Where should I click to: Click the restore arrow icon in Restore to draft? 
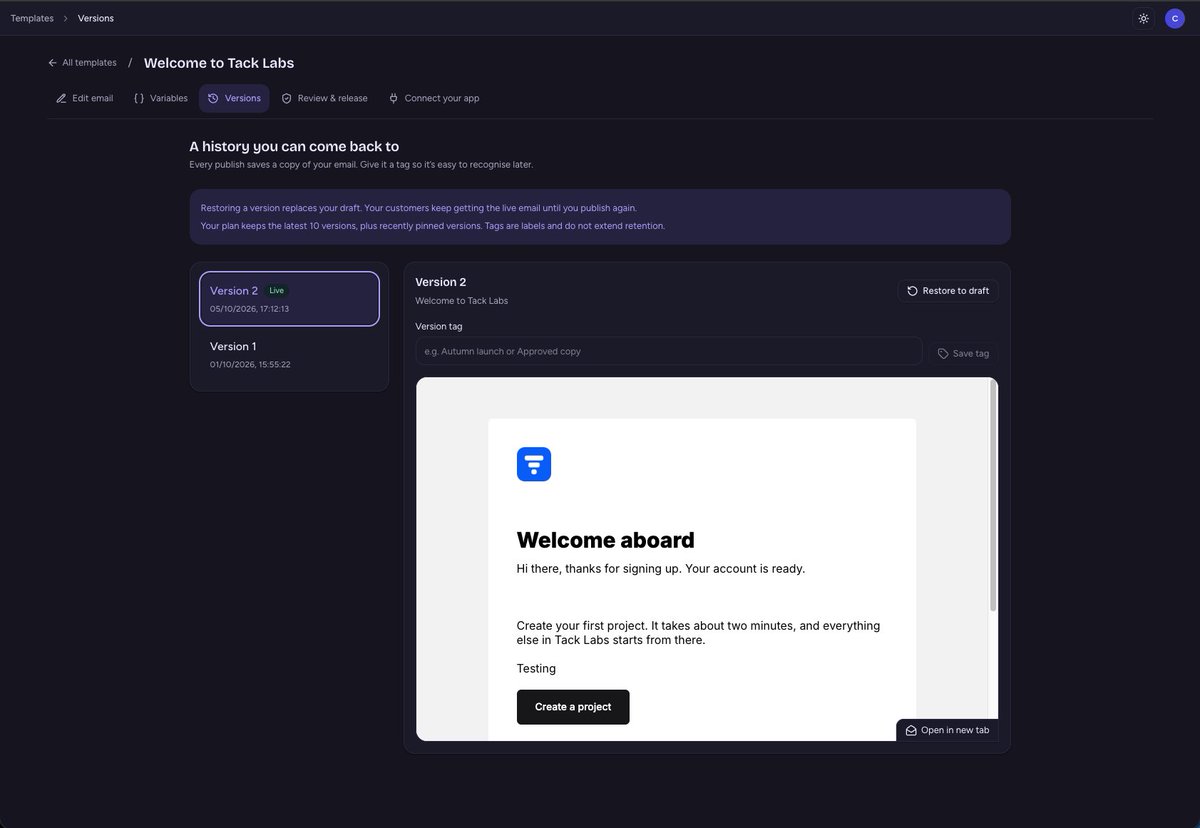912,291
